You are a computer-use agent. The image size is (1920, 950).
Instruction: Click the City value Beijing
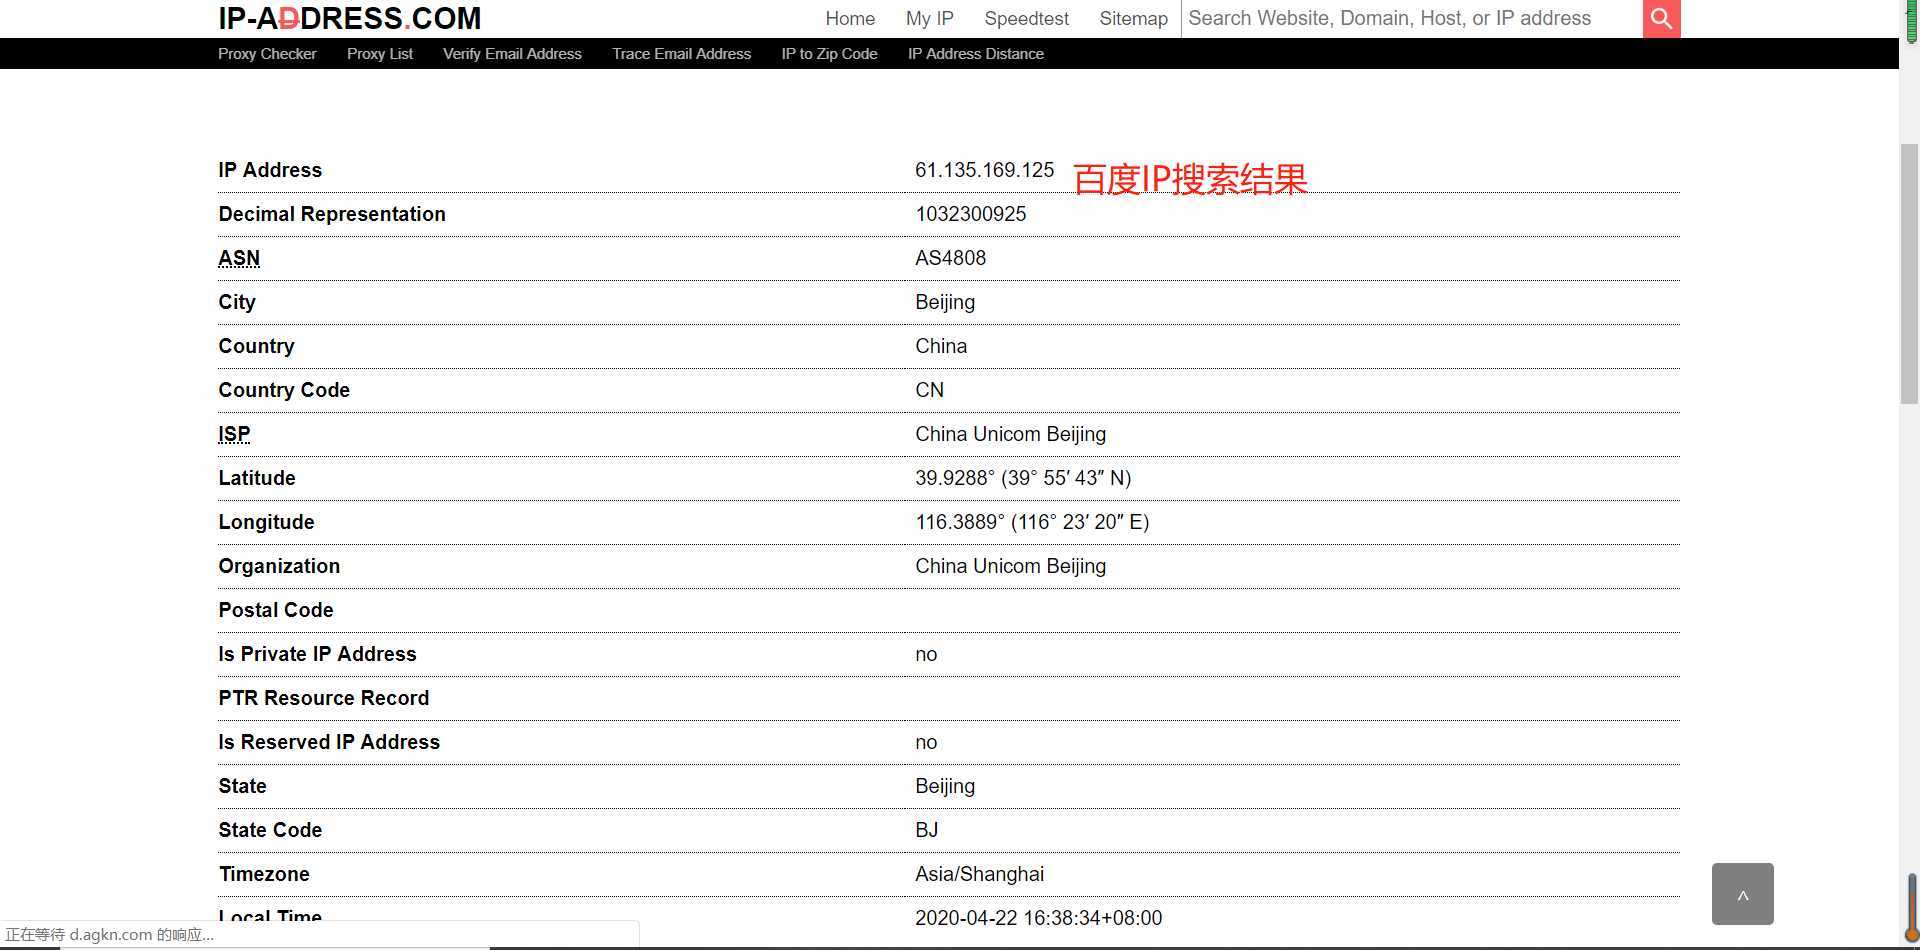[x=945, y=302]
